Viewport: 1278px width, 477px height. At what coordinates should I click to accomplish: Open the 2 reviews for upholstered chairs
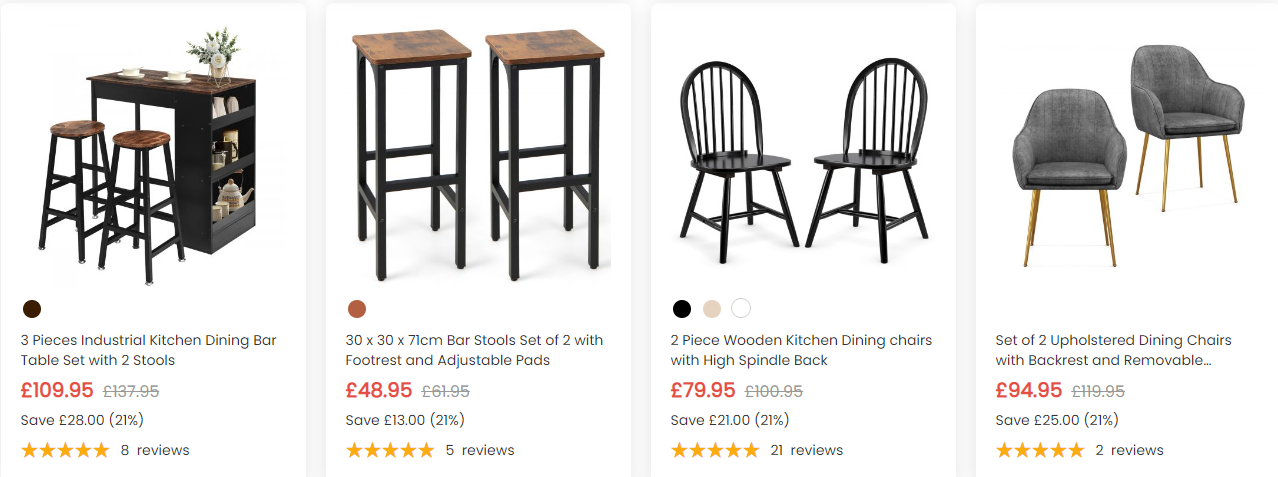tap(1130, 450)
